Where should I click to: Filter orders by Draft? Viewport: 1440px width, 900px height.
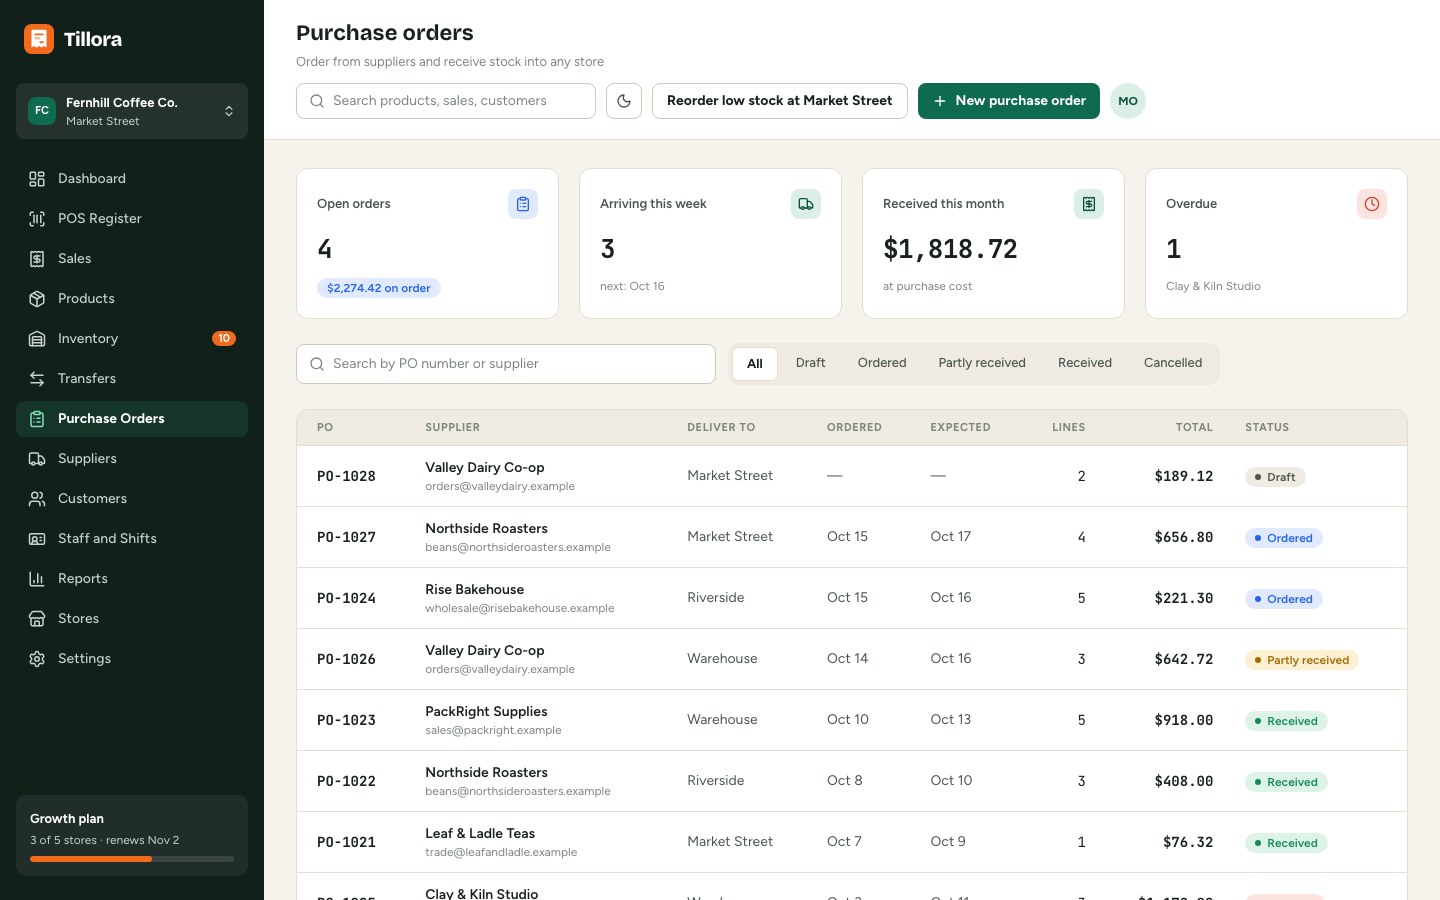[811, 363]
